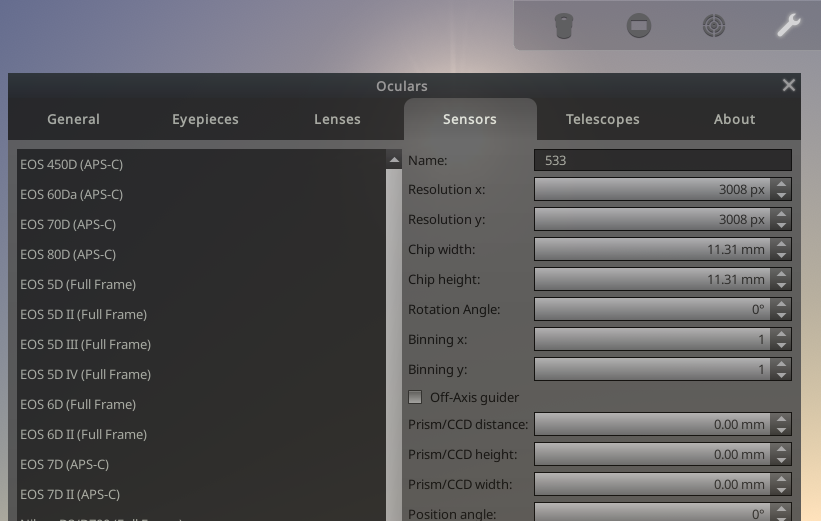
Task: Select EOS 80D (APS-C) sensor
Action: pos(201,254)
